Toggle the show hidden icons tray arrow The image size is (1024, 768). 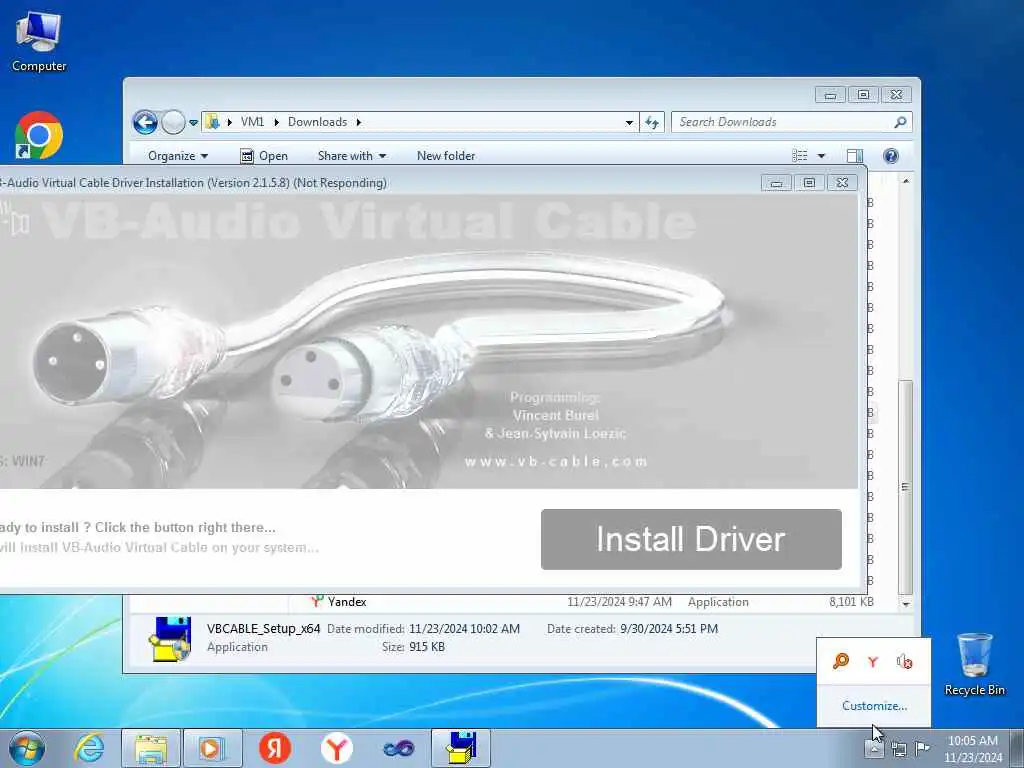coord(874,748)
